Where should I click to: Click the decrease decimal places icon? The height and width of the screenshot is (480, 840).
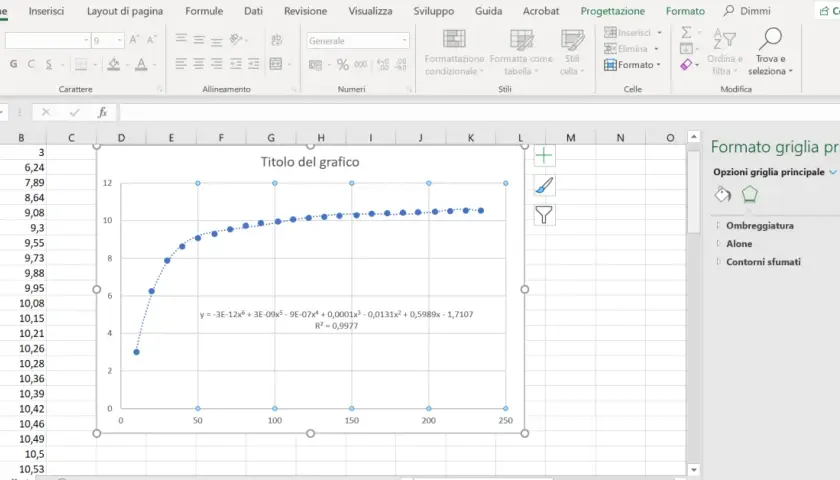[x=401, y=65]
